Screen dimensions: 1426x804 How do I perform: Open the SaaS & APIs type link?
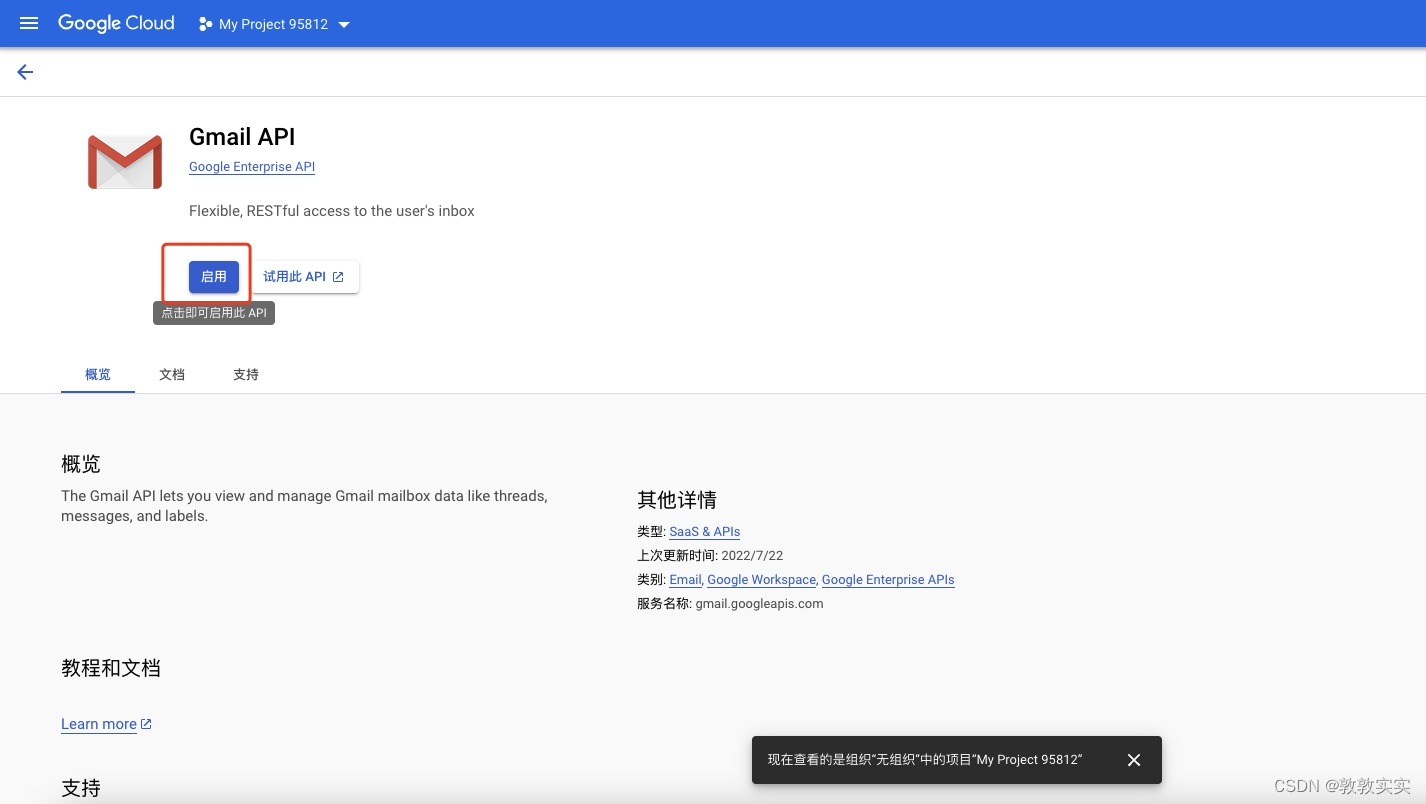coord(704,532)
